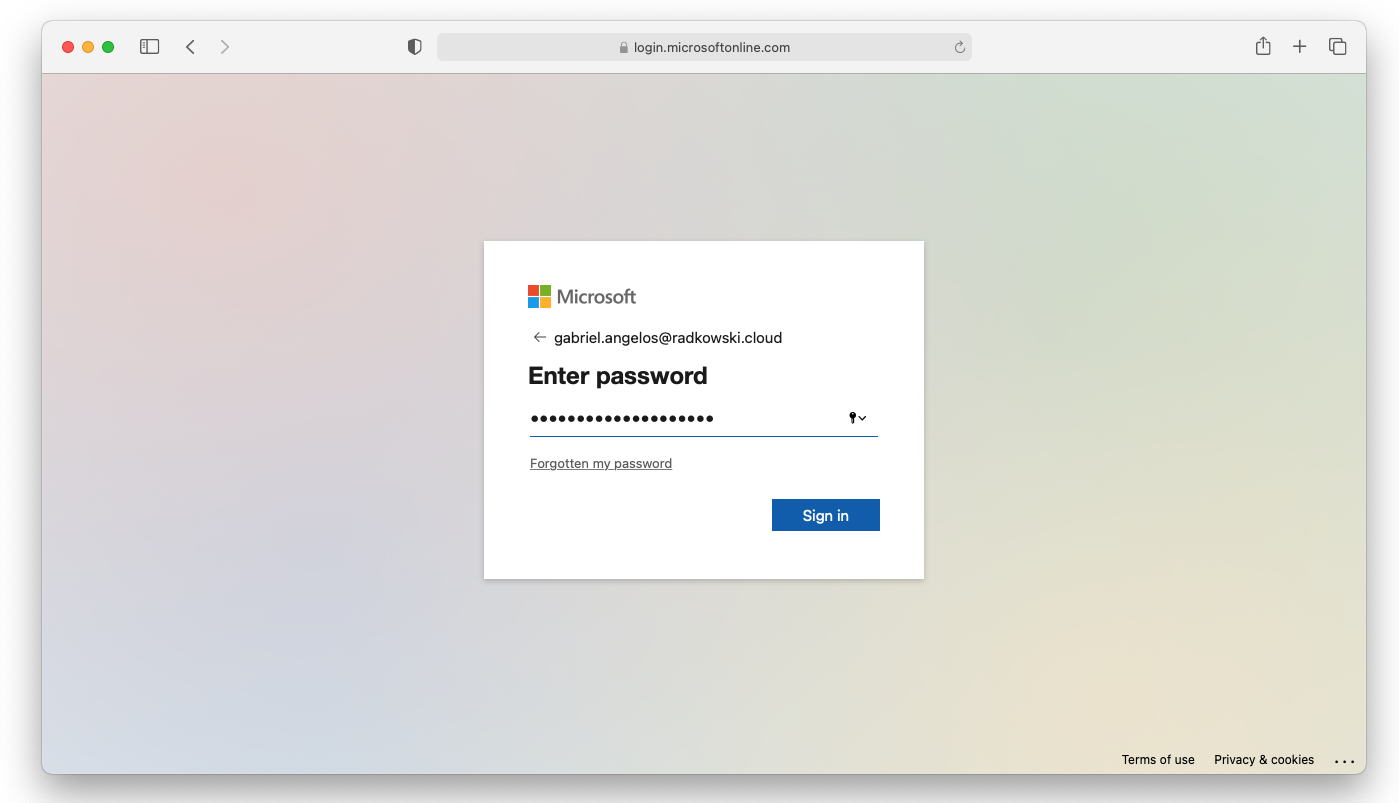Screen dimensions: 1399x803
Task: Open the Forgotten my password link
Action: (601, 463)
